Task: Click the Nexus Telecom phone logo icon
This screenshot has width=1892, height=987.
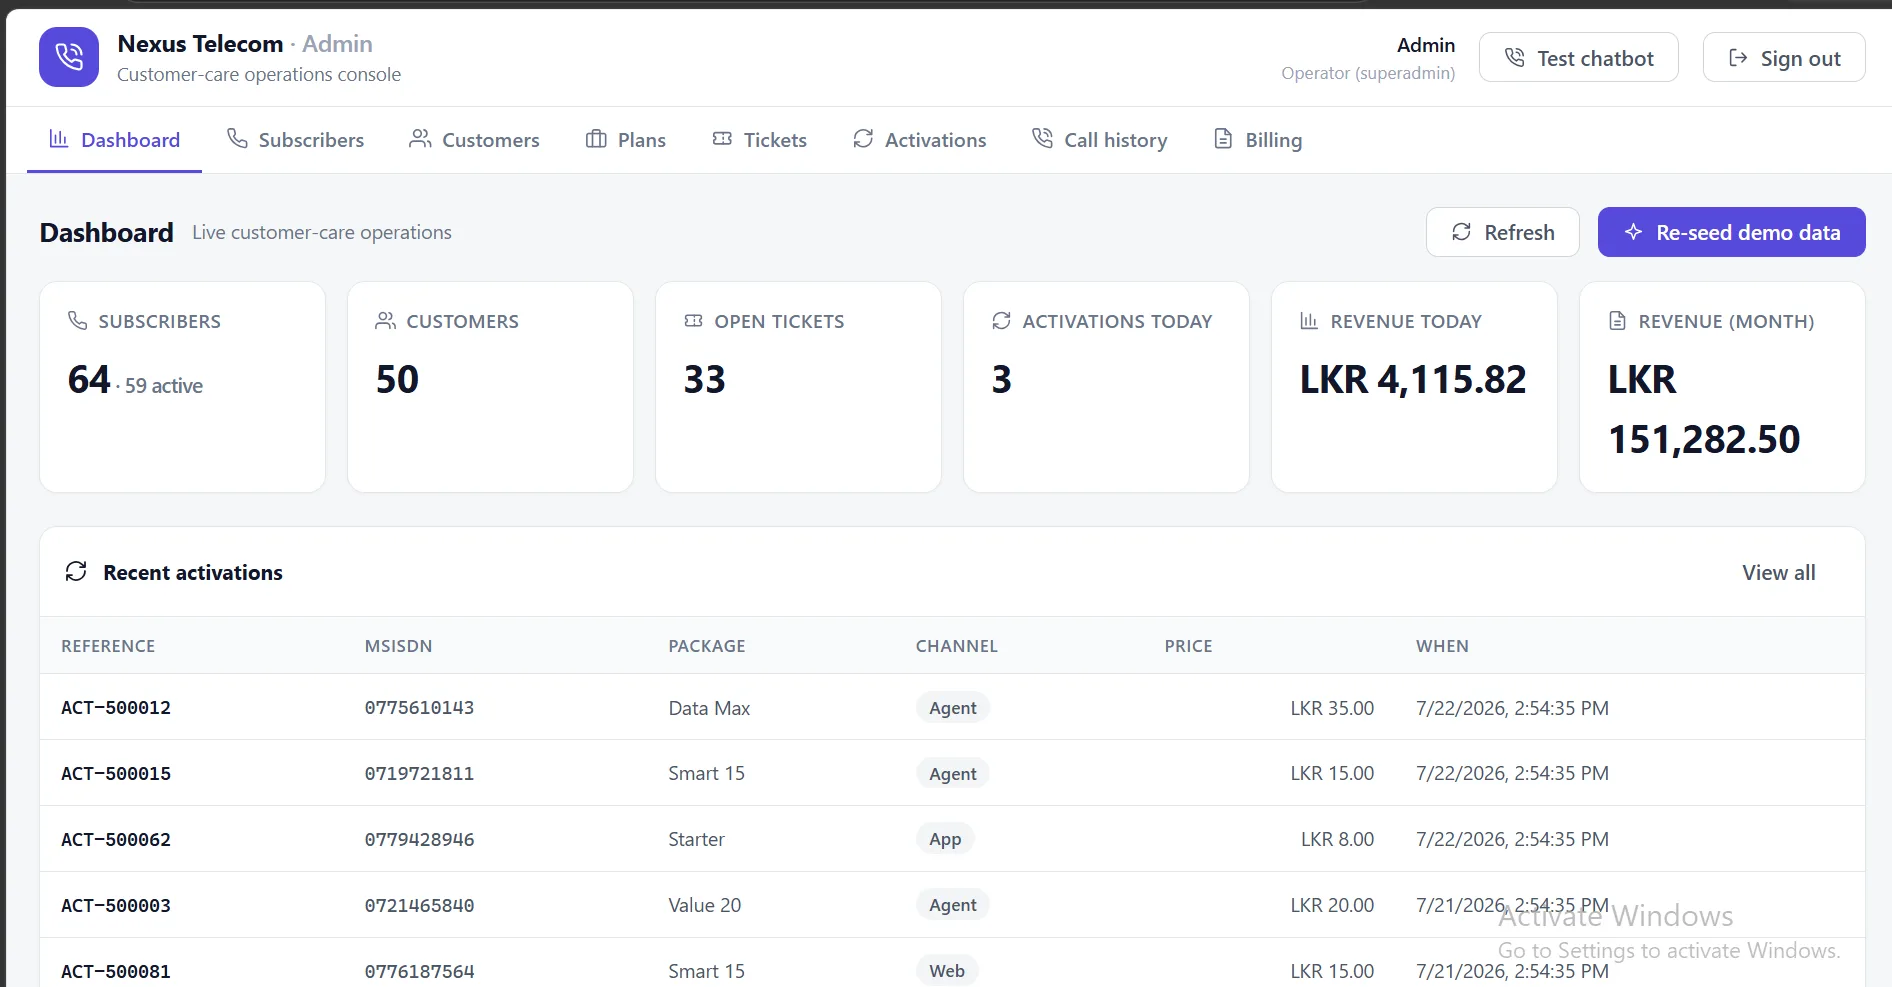Action: click(x=69, y=57)
